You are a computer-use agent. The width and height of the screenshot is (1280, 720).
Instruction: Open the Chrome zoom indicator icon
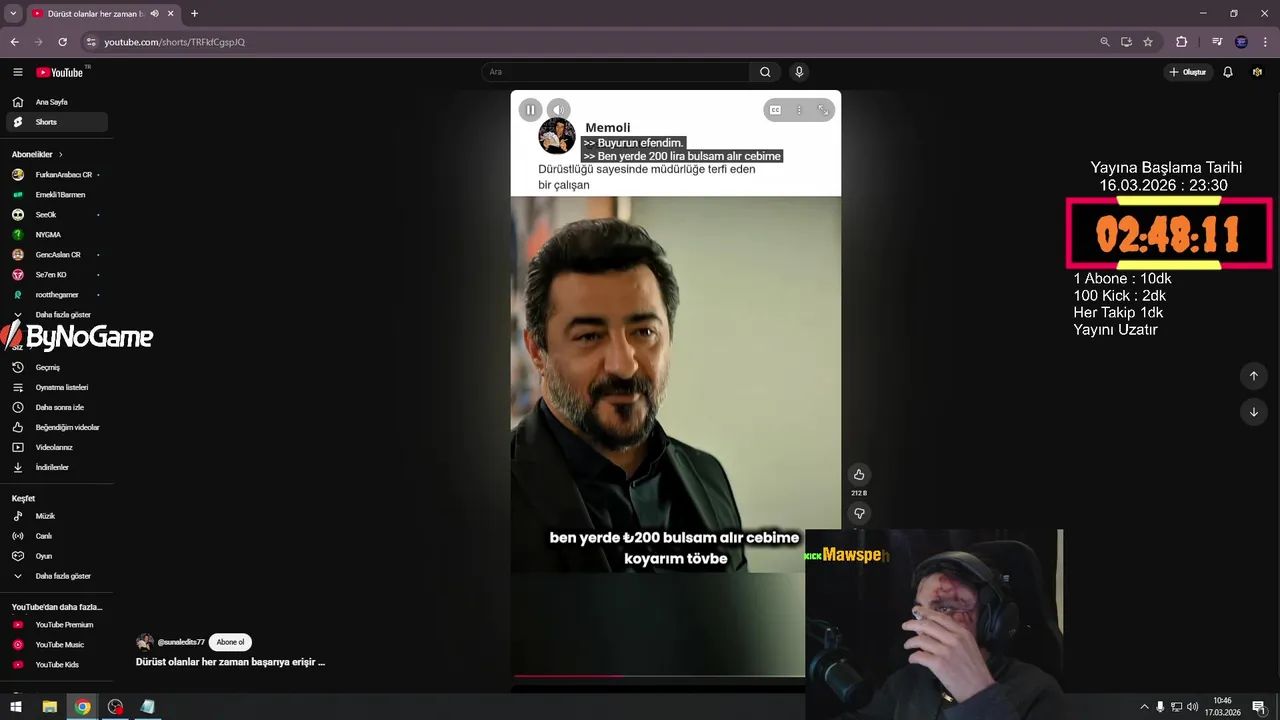1105,42
